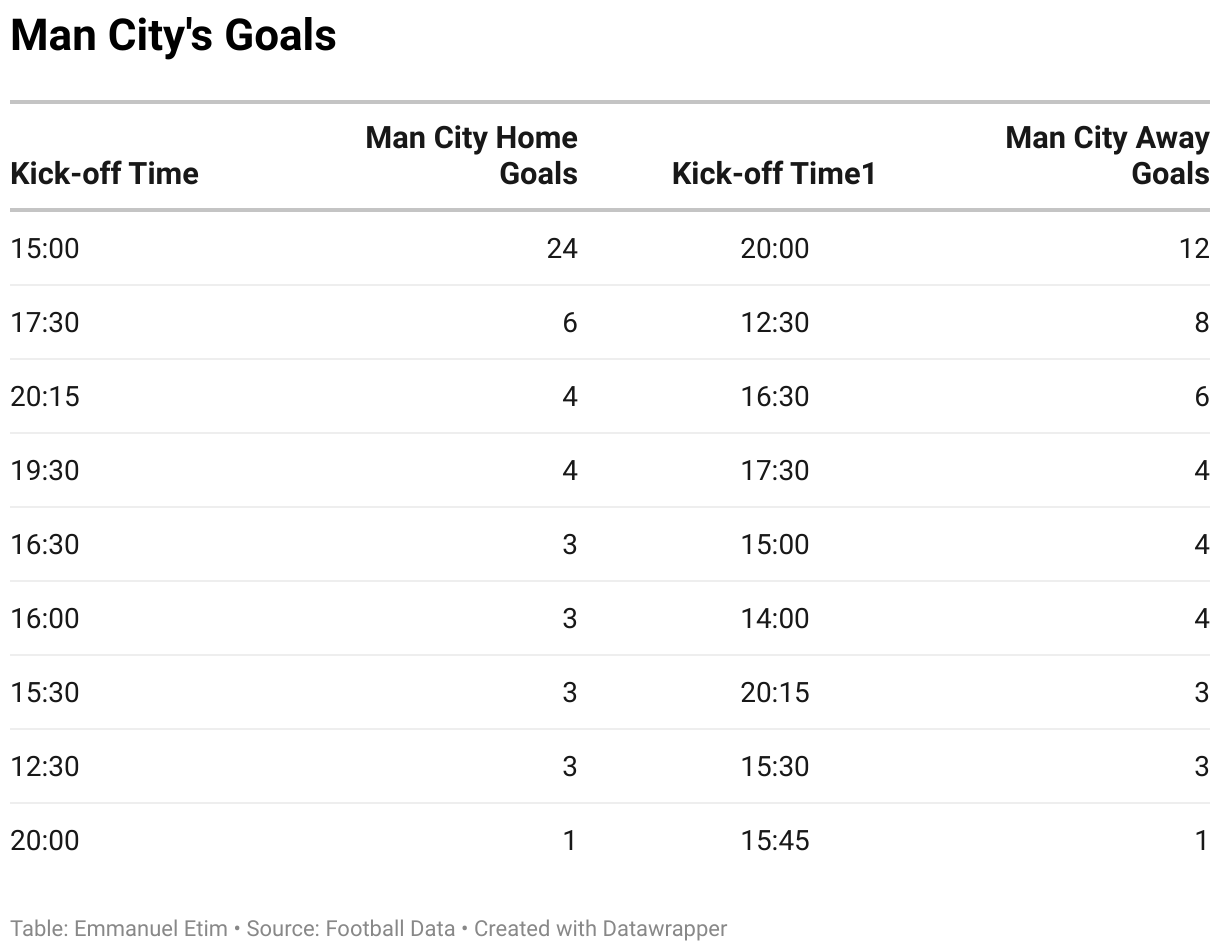Image resolution: width=1220 pixels, height=952 pixels.
Task: Click the 14:00 kick-off time cell
Action: pyautogui.click(x=775, y=618)
